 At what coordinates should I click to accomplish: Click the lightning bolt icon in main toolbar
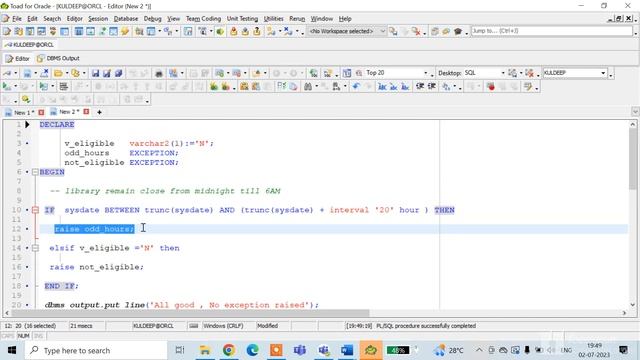pyautogui.click(x=124, y=31)
